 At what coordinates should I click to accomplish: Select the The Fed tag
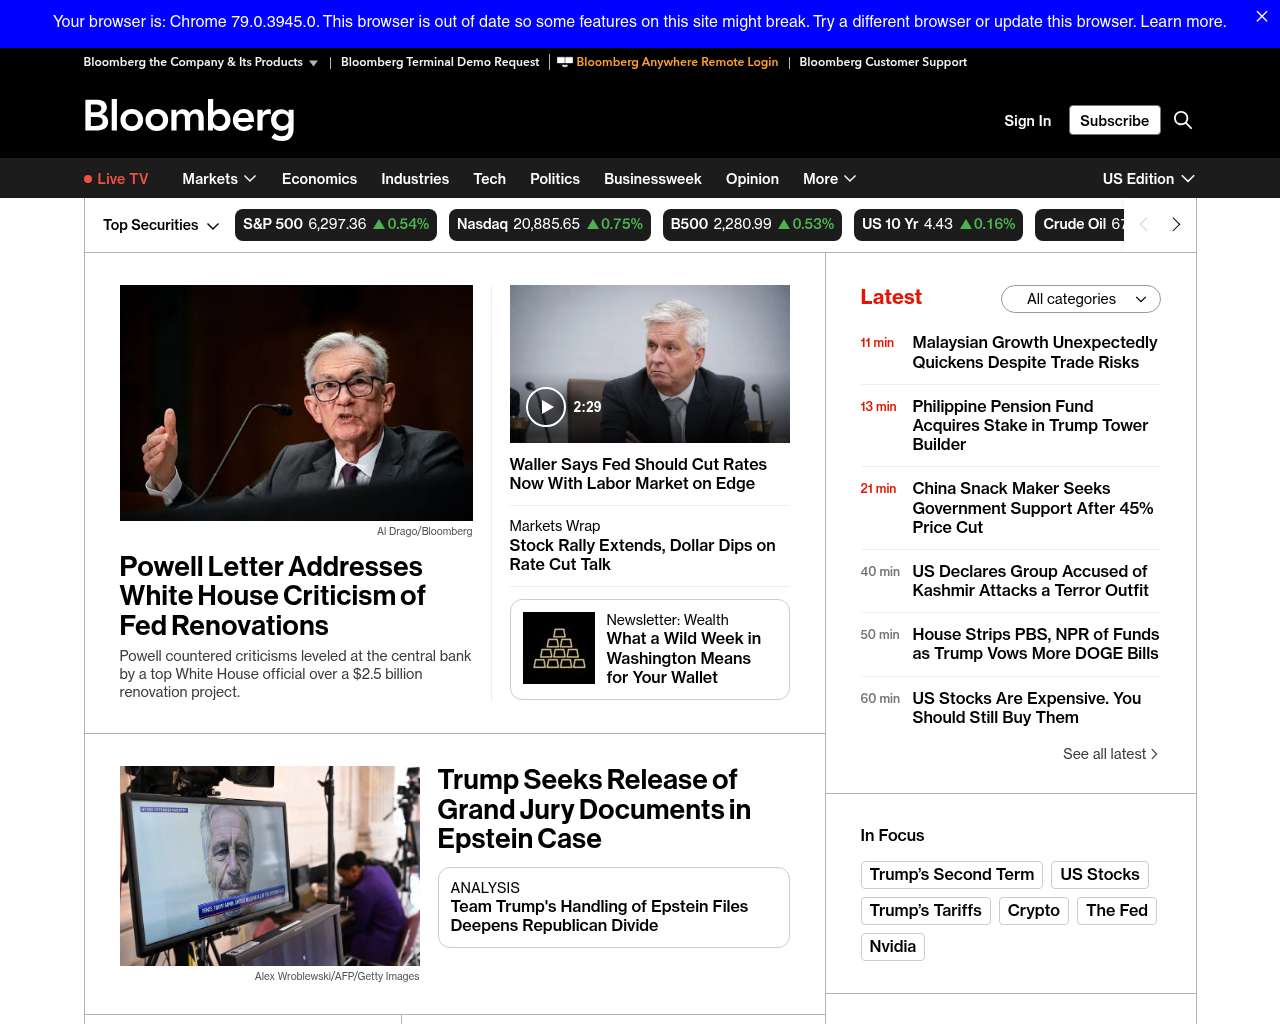click(1117, 911)
